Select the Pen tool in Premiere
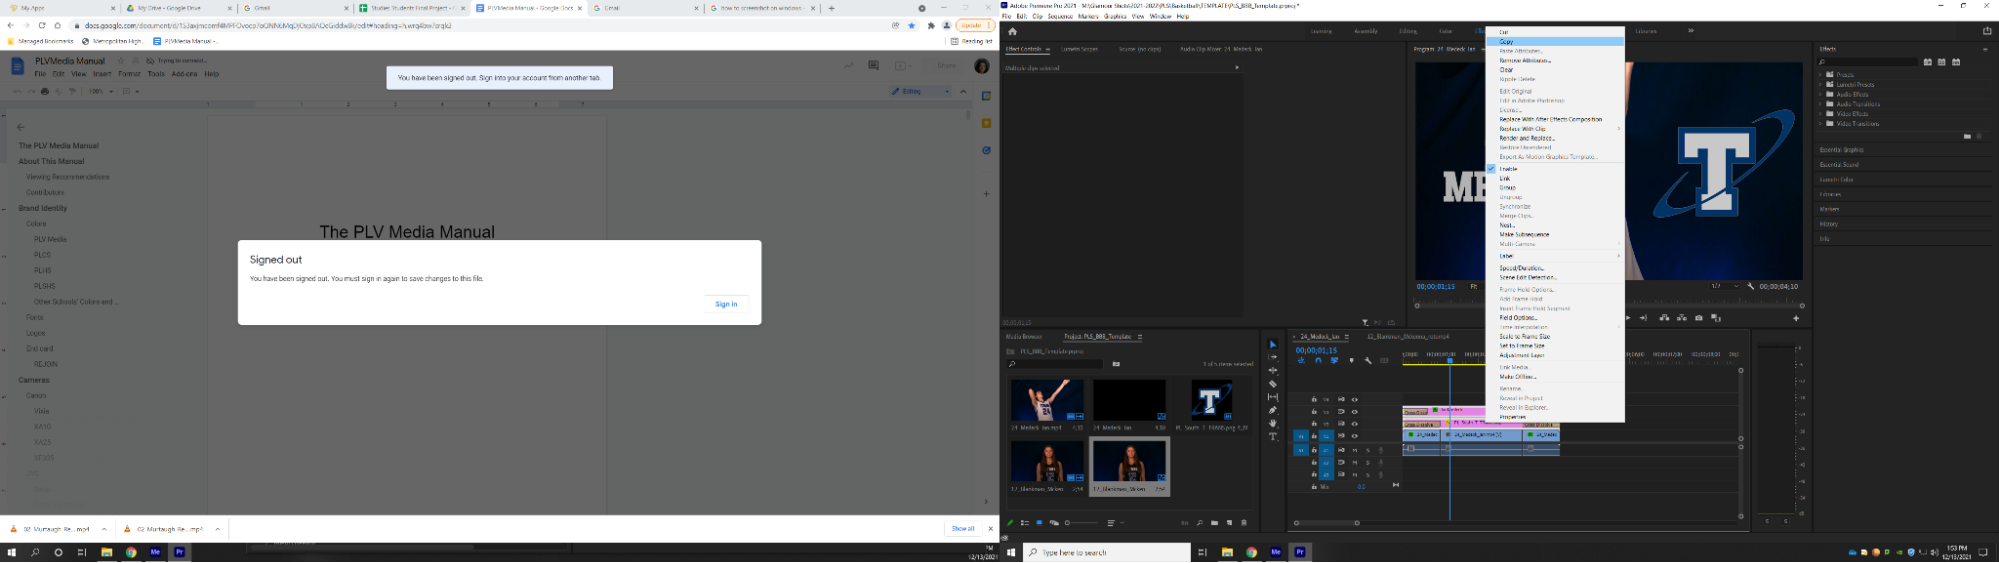Screen dimensions: 1999x563 click(1273, 411)
